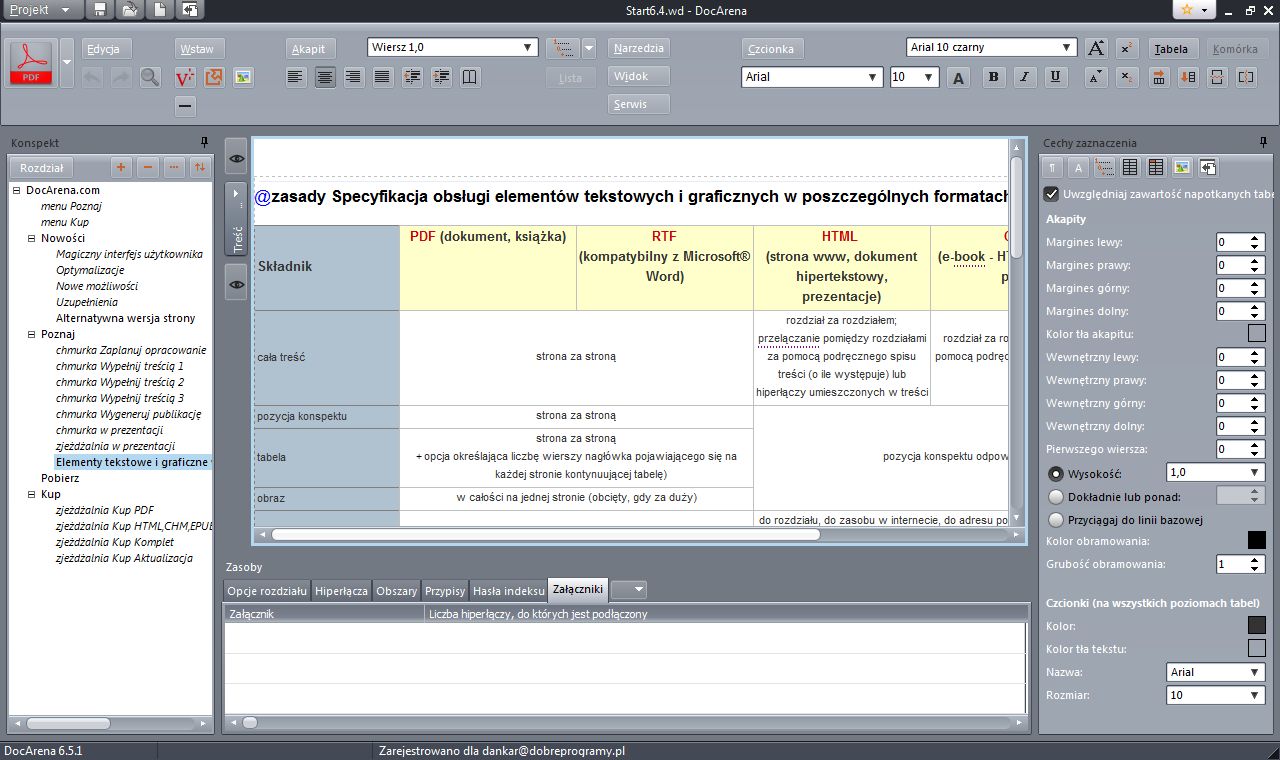This screenshot has height=760, width=1280.
Task: Click the black Kolor obramowania swatch
Action: pos(1256,541)
